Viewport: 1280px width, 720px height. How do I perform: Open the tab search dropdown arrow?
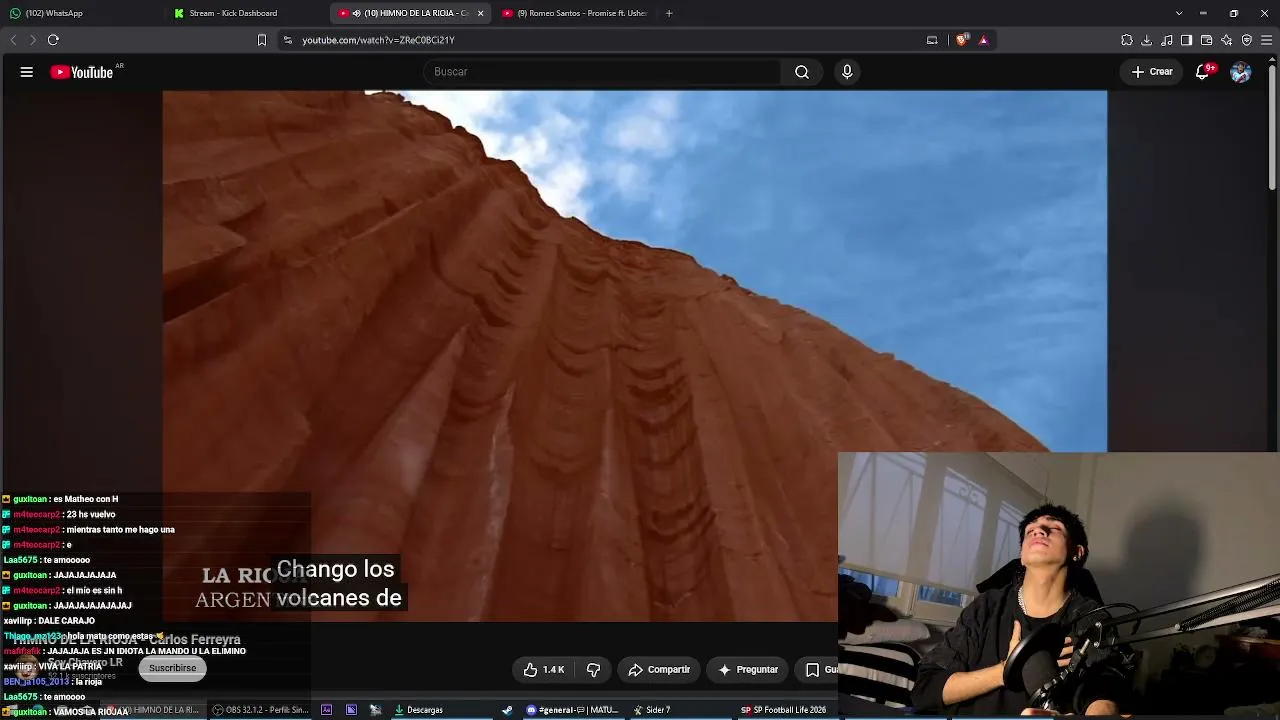1179,13
